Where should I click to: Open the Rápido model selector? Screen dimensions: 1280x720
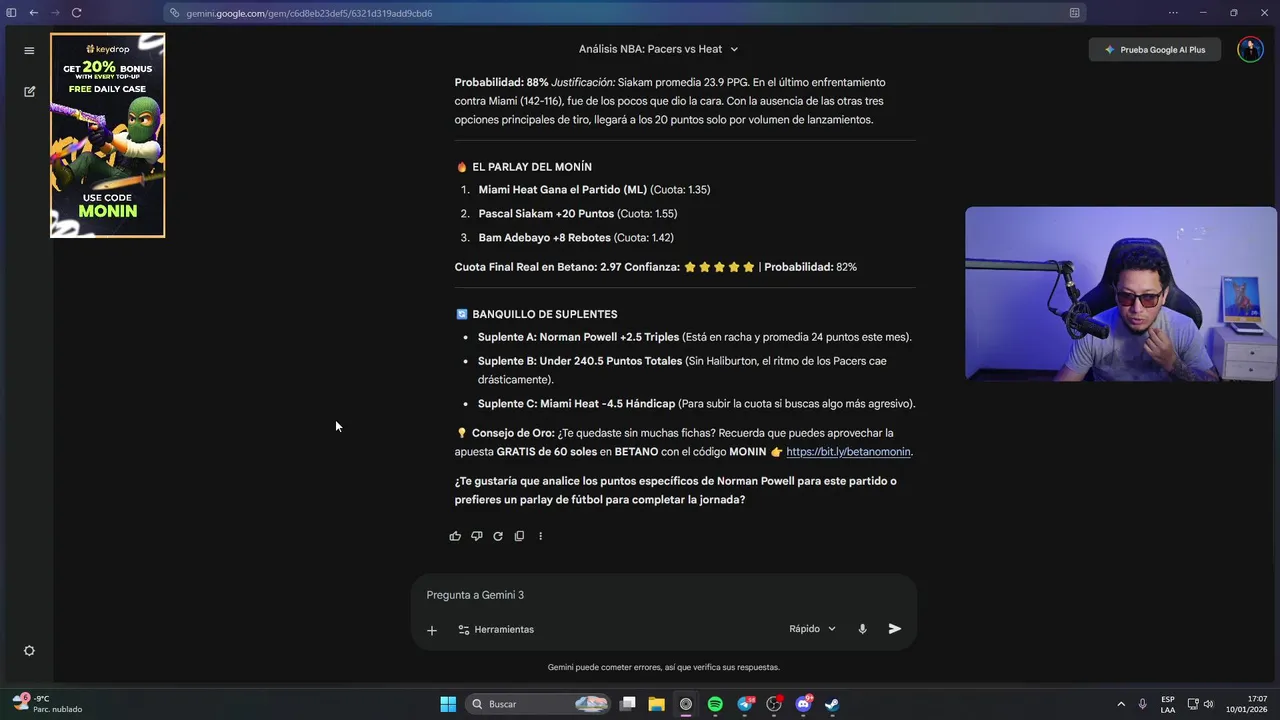[812, 629]
